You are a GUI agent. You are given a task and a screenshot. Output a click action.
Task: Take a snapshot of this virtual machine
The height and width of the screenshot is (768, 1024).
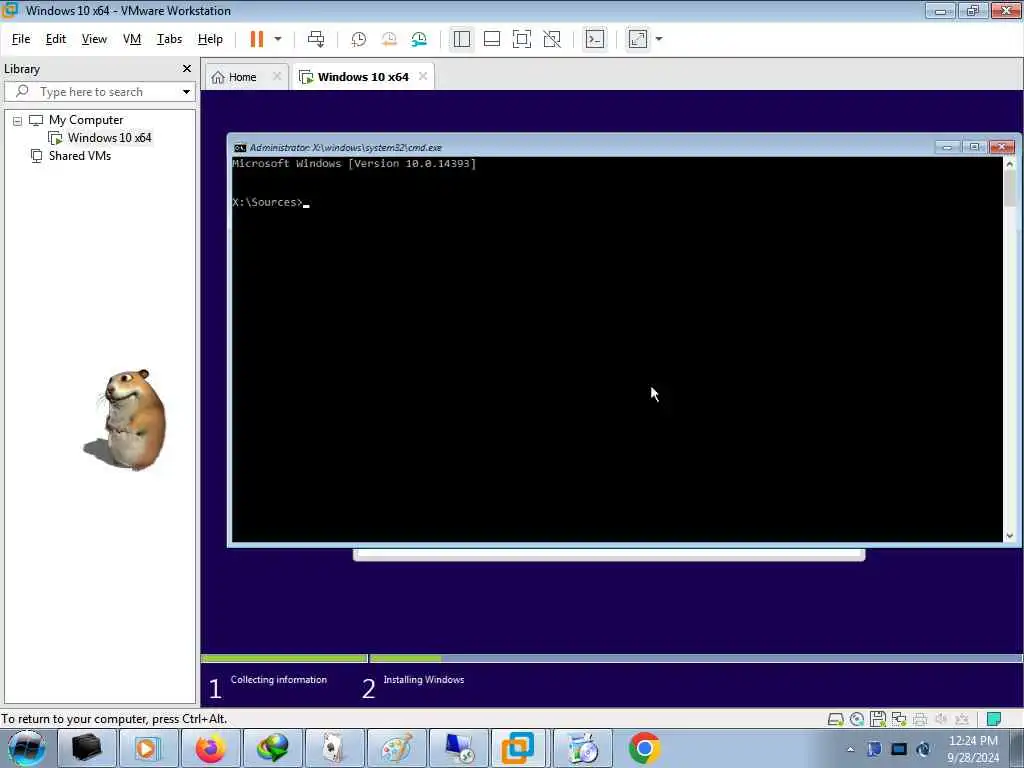click(x=359, y=39)
